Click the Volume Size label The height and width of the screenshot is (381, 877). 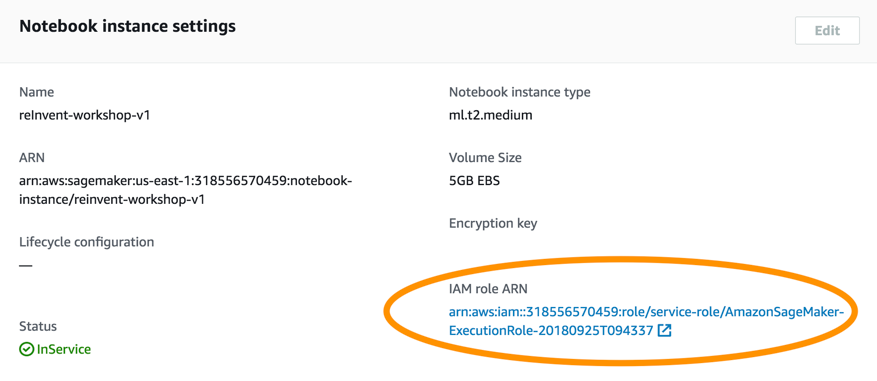point(485,158)
